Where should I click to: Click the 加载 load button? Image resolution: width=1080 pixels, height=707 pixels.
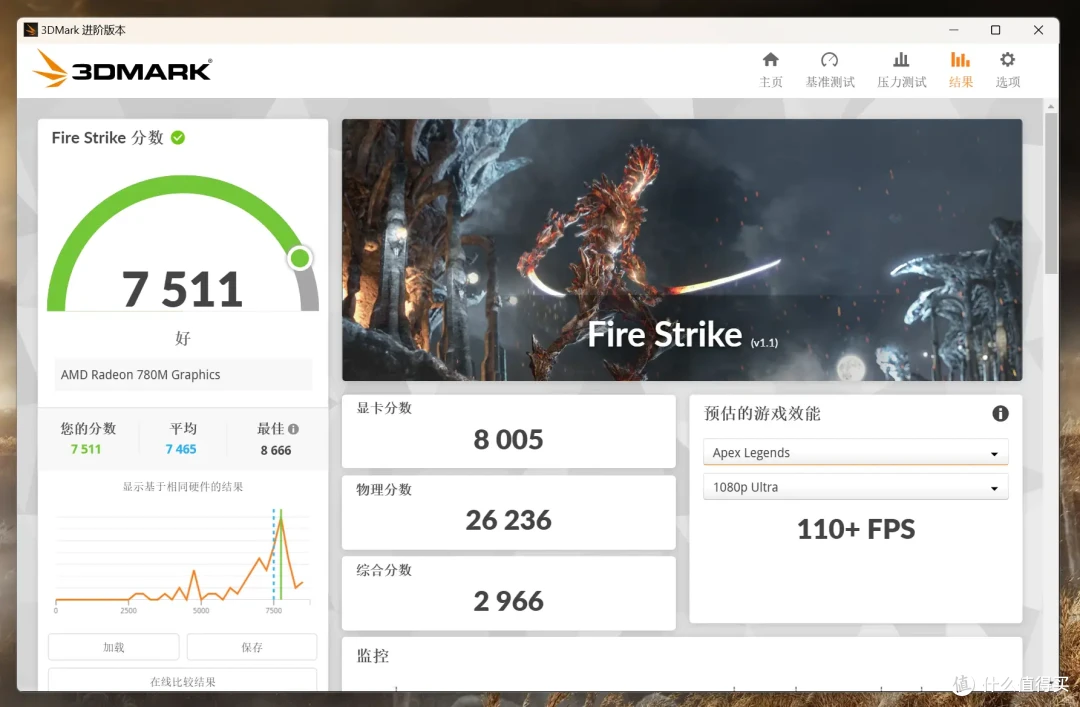[x=114, y=647]
